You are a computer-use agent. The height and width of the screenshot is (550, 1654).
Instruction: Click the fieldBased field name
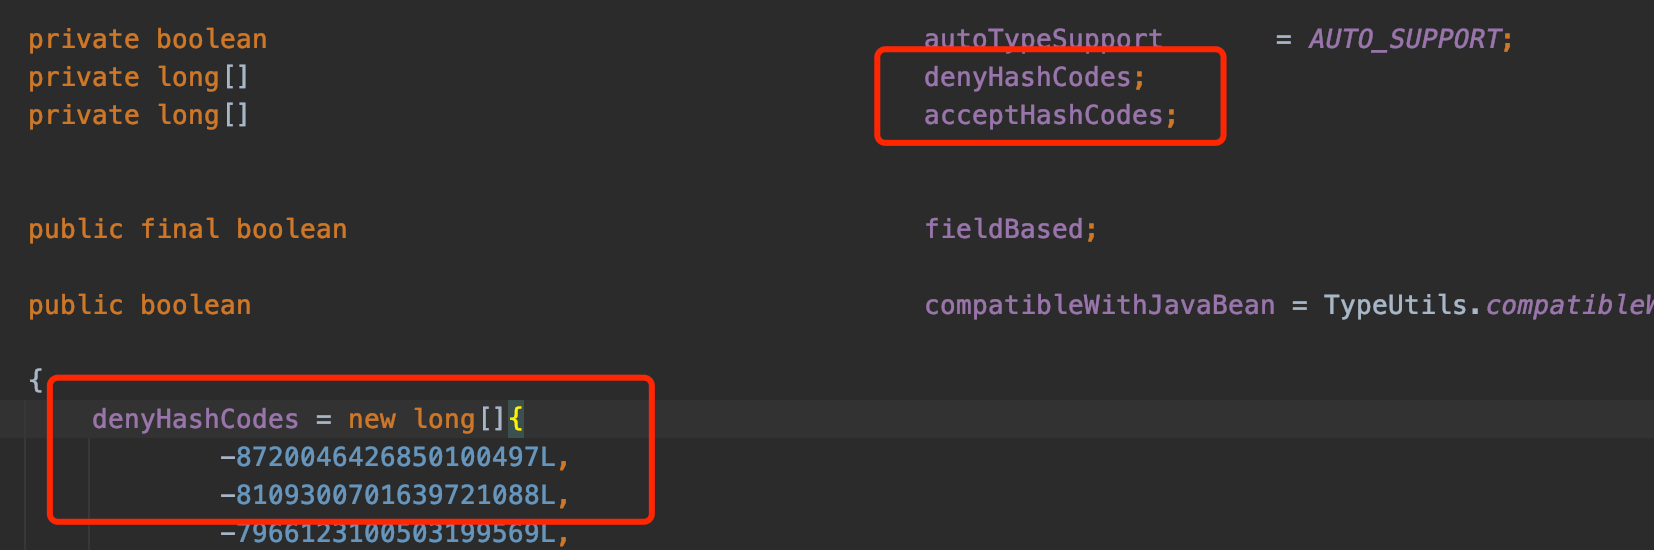coord(1004,229)
